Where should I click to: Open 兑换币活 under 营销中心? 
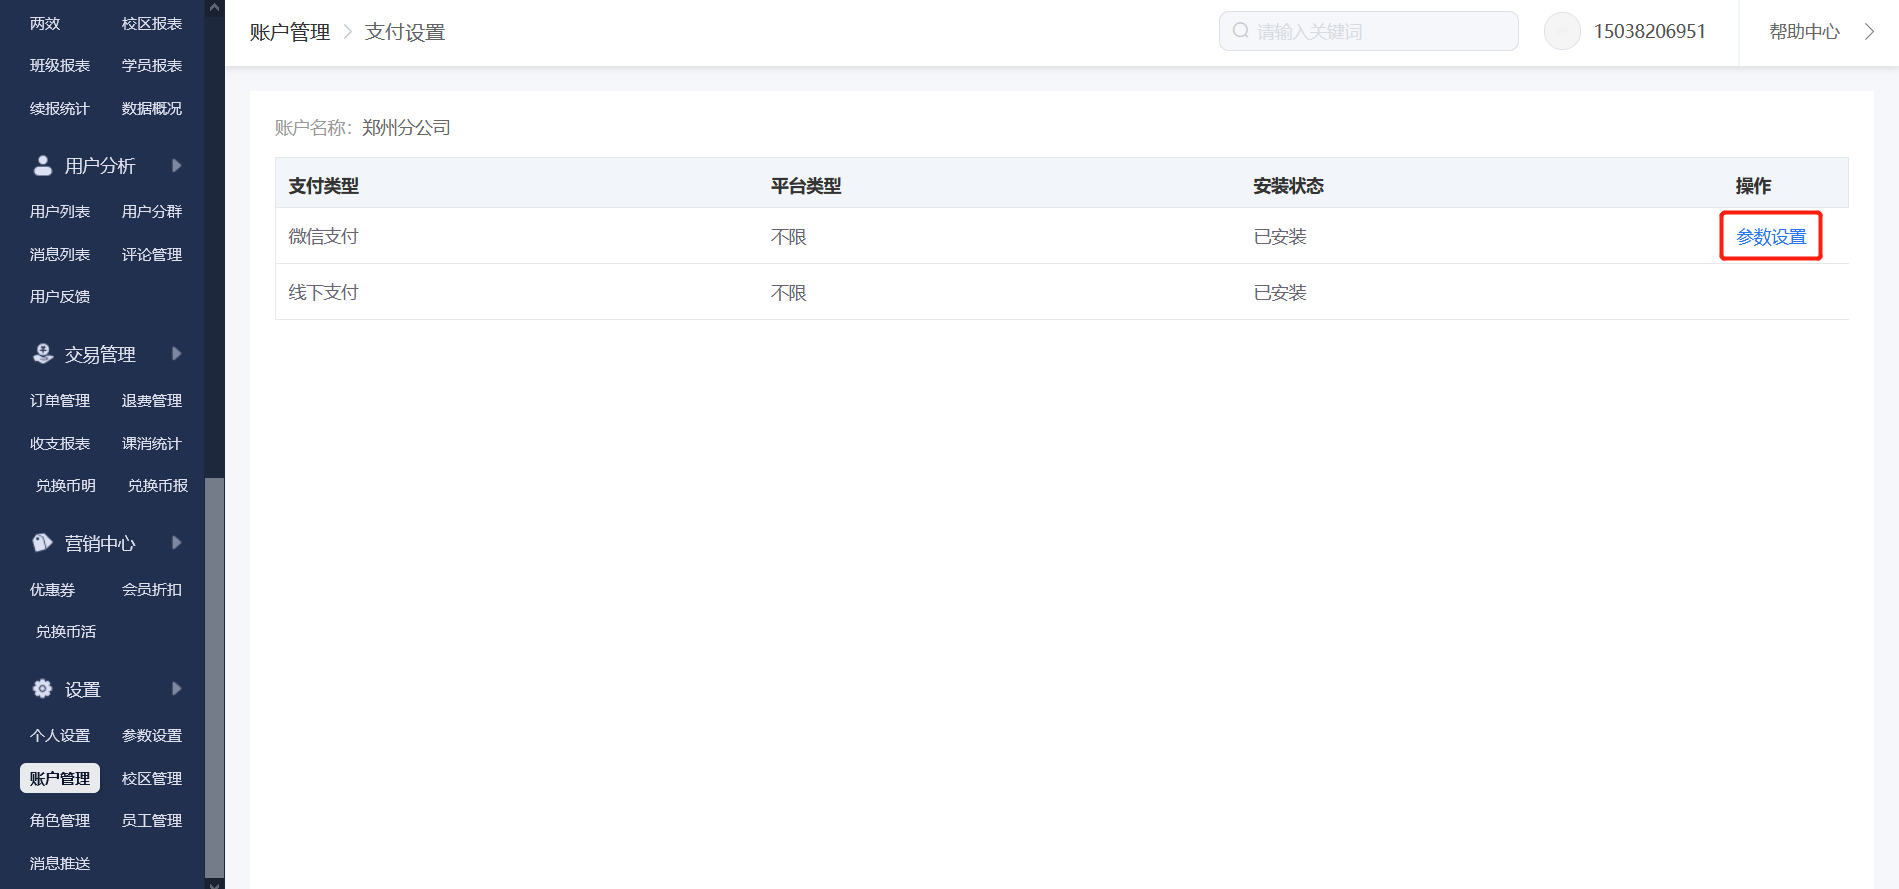(x=66, y=632)
